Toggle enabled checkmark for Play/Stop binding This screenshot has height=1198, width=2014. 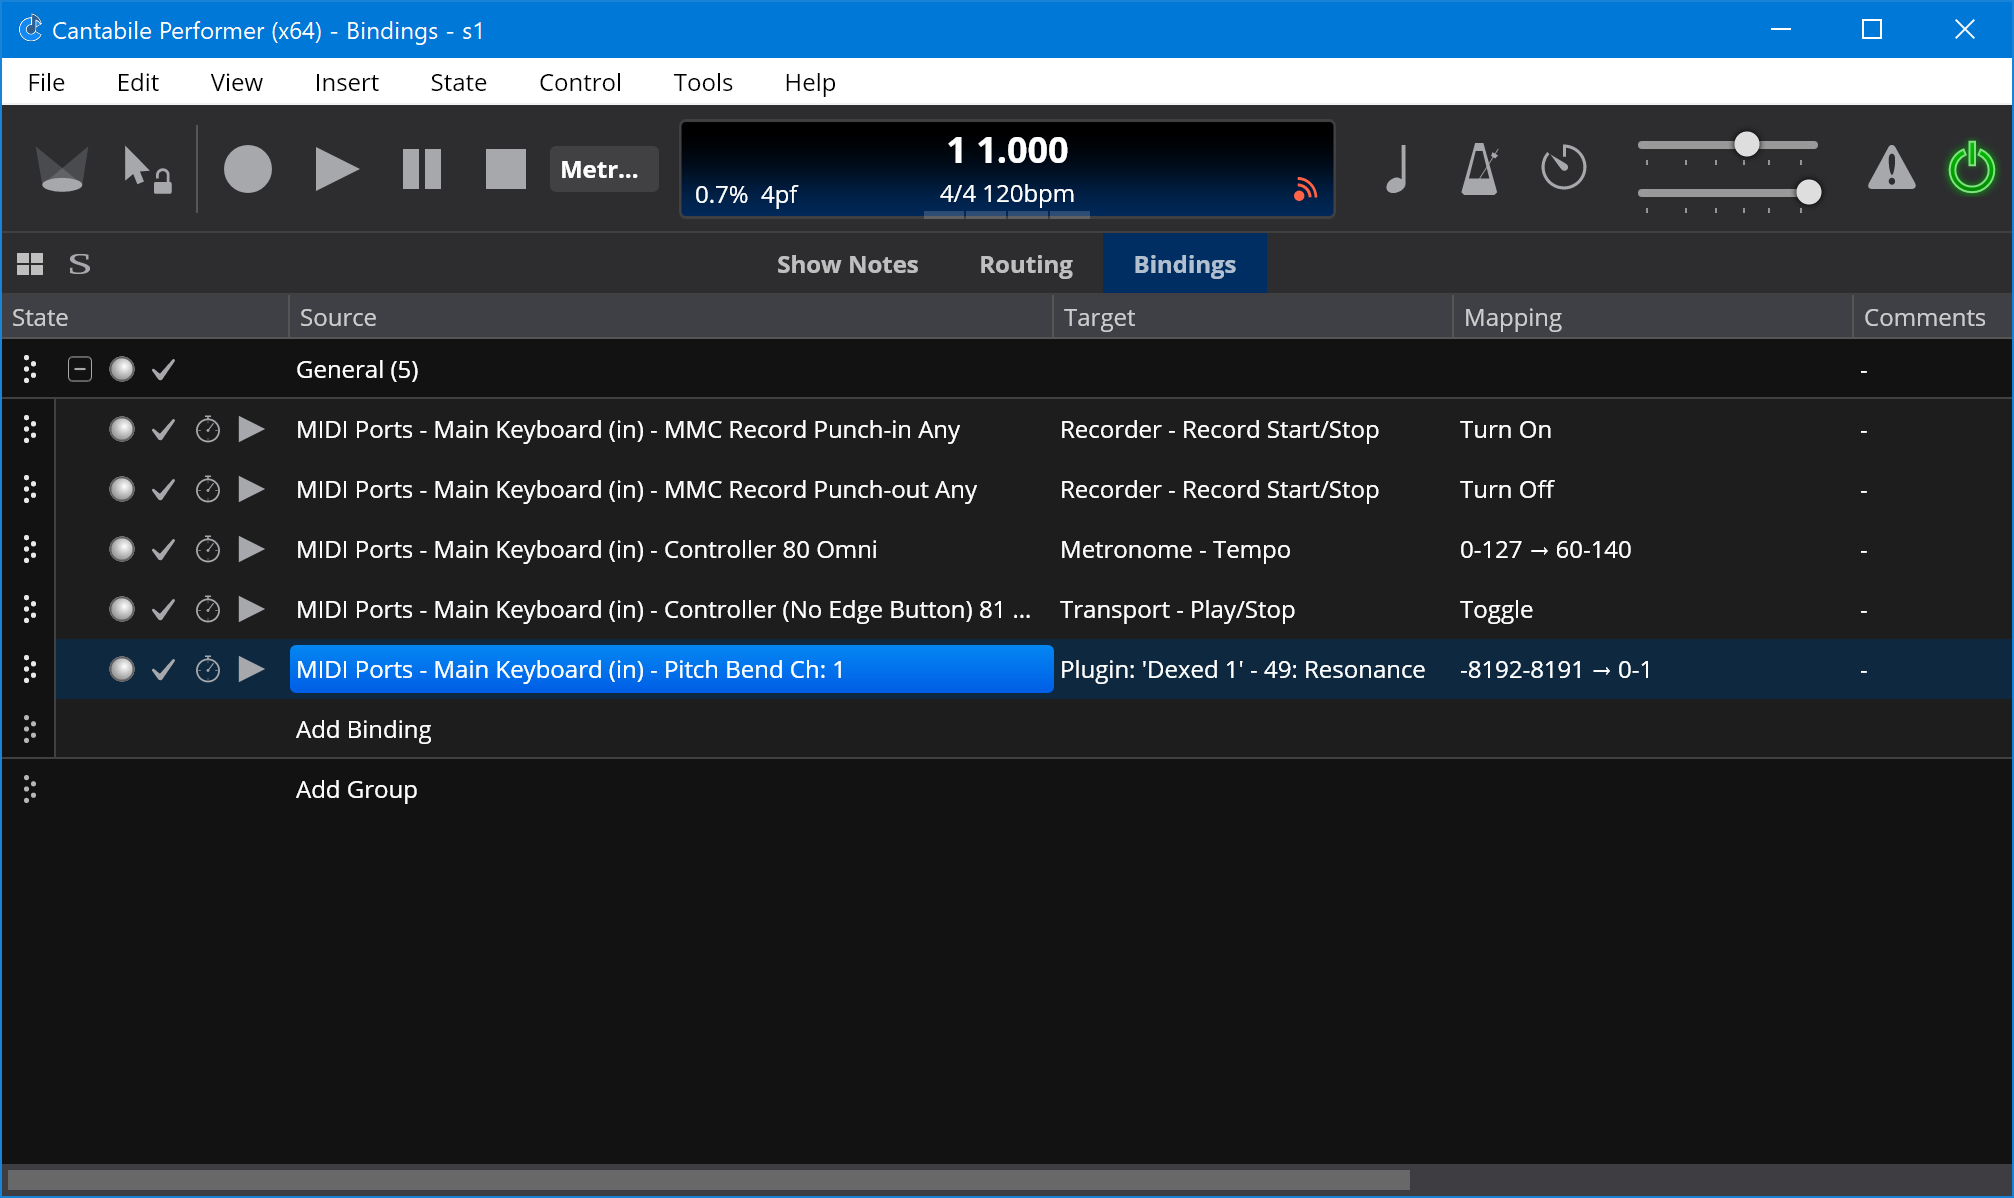tap(163, 610)
